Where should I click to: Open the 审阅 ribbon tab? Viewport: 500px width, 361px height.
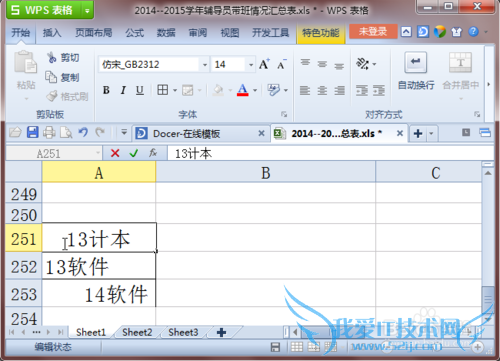(198, 33)
